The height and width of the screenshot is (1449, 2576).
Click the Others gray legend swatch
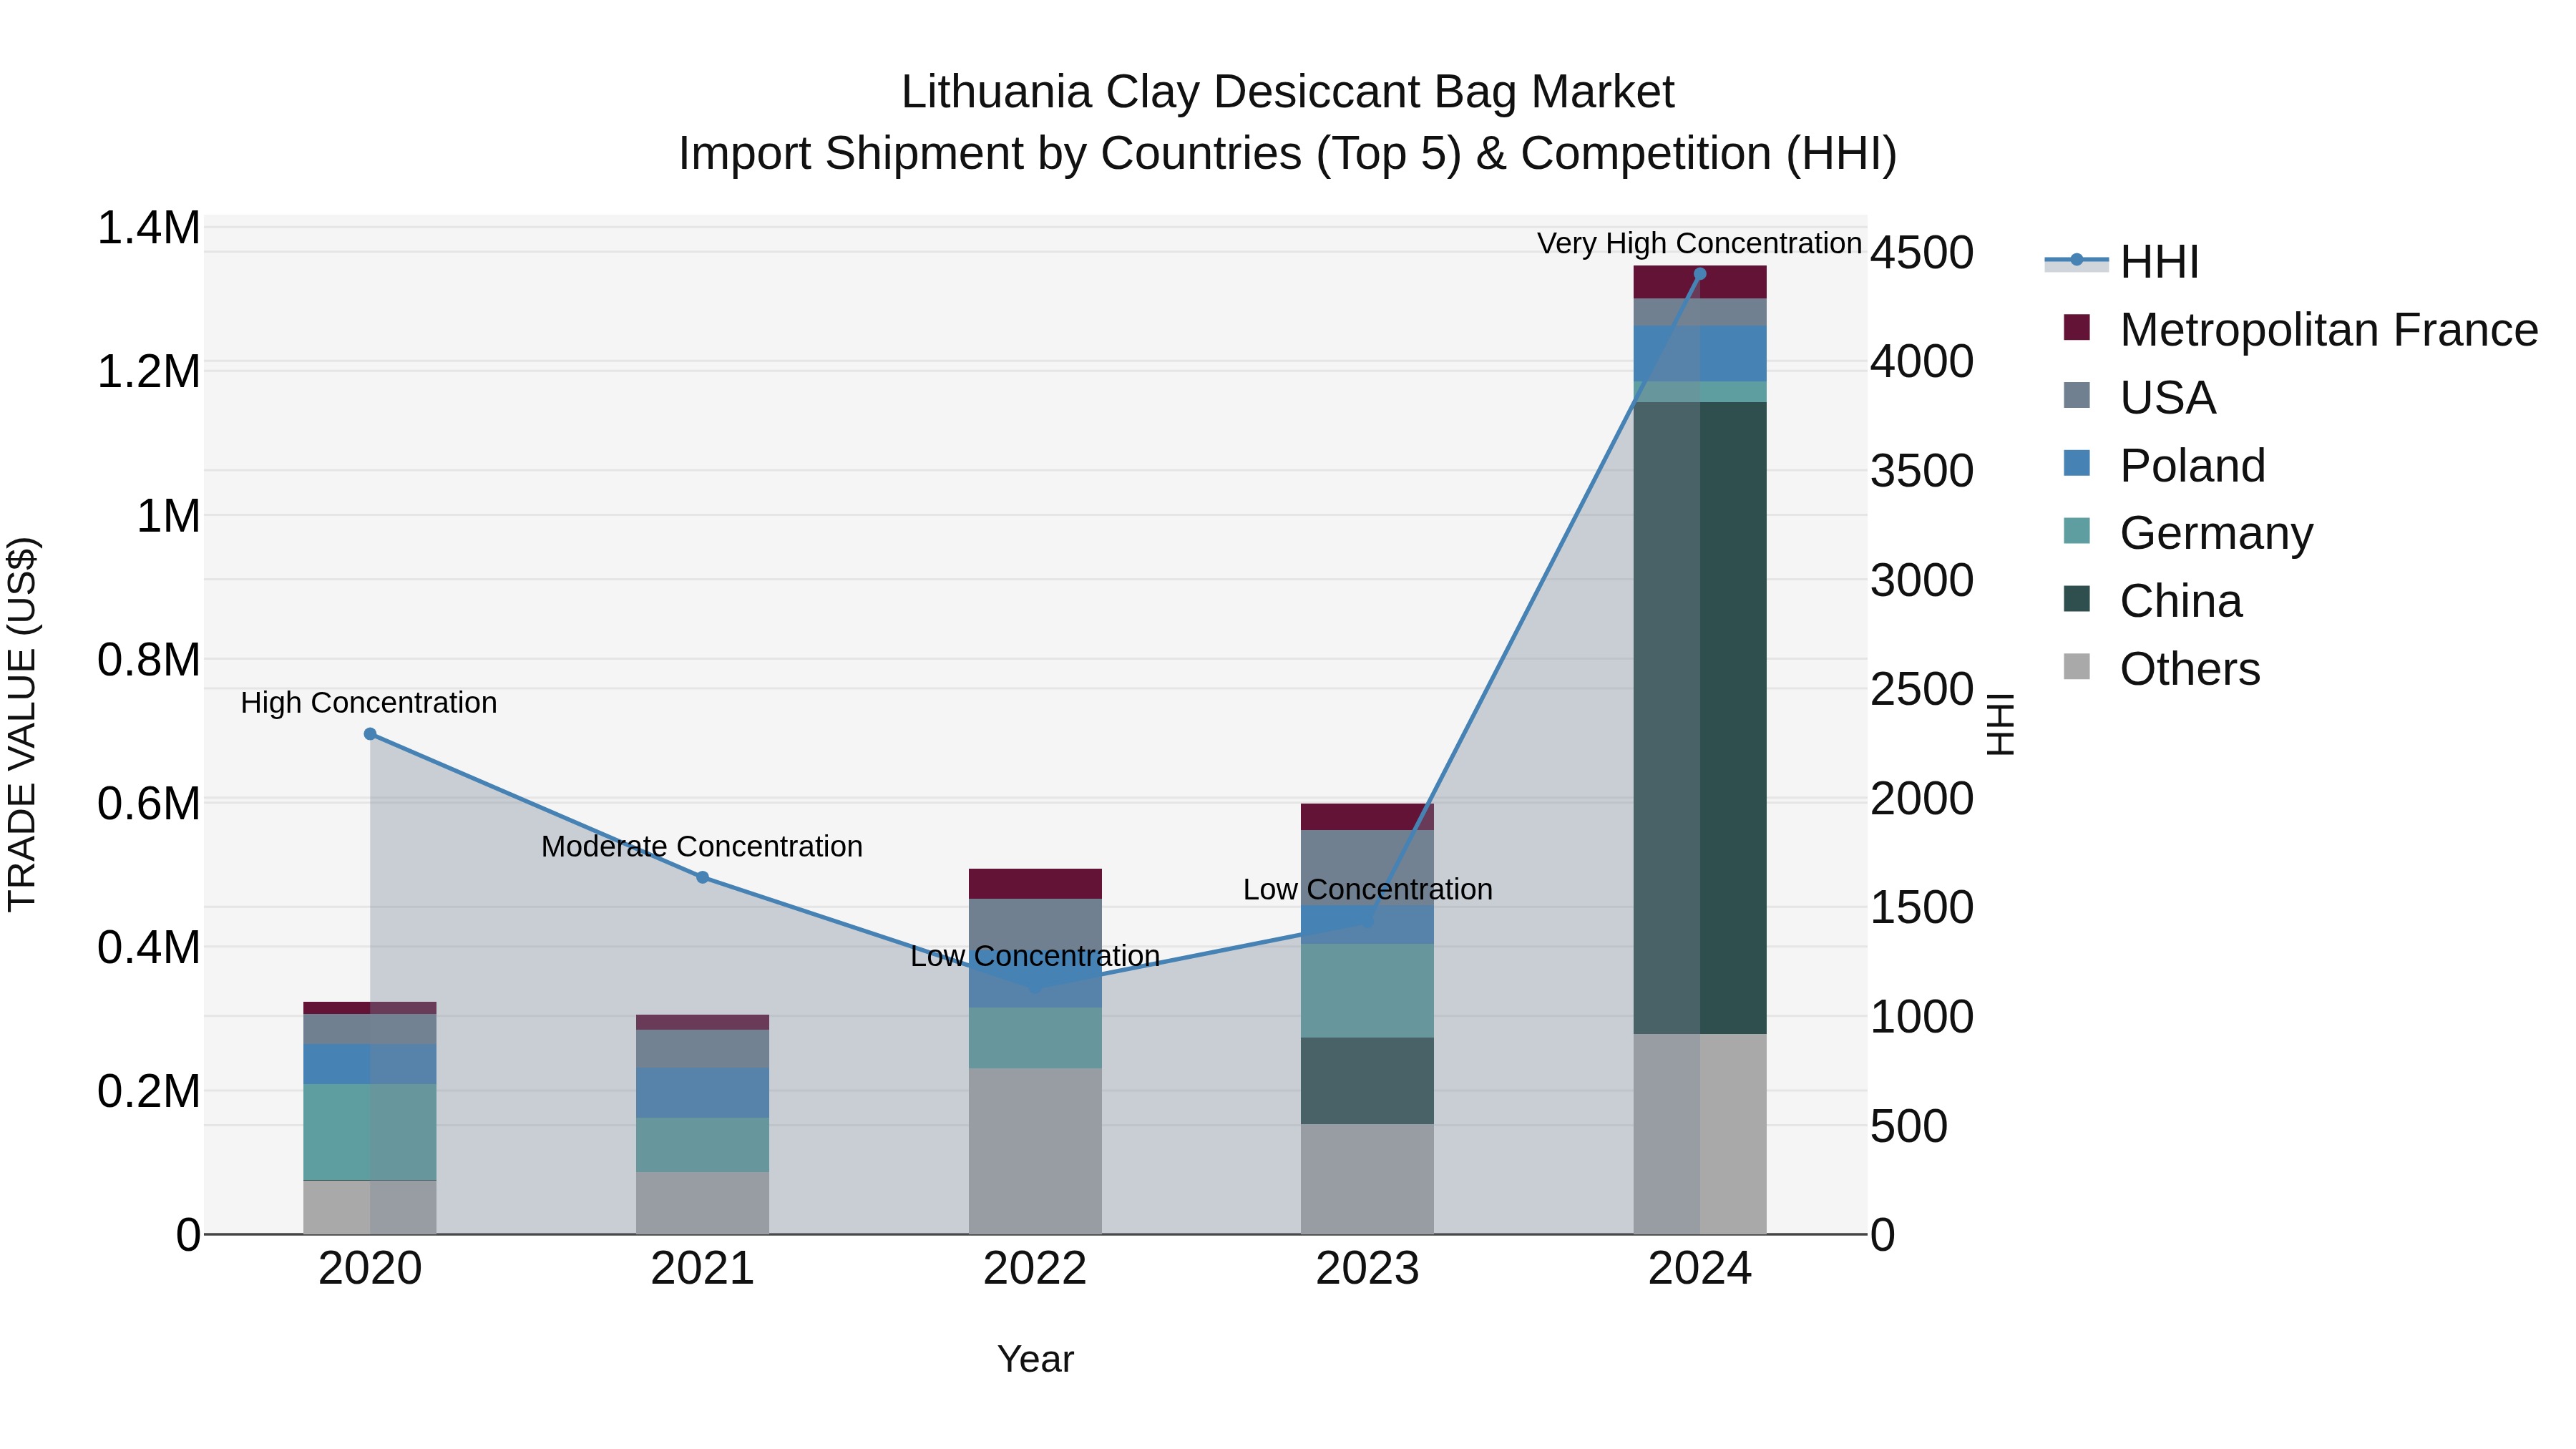click(x=2077, y=666)
